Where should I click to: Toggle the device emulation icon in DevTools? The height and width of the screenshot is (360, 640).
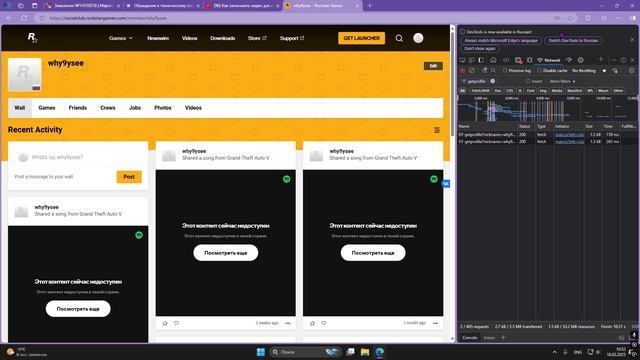click(472, 60)
